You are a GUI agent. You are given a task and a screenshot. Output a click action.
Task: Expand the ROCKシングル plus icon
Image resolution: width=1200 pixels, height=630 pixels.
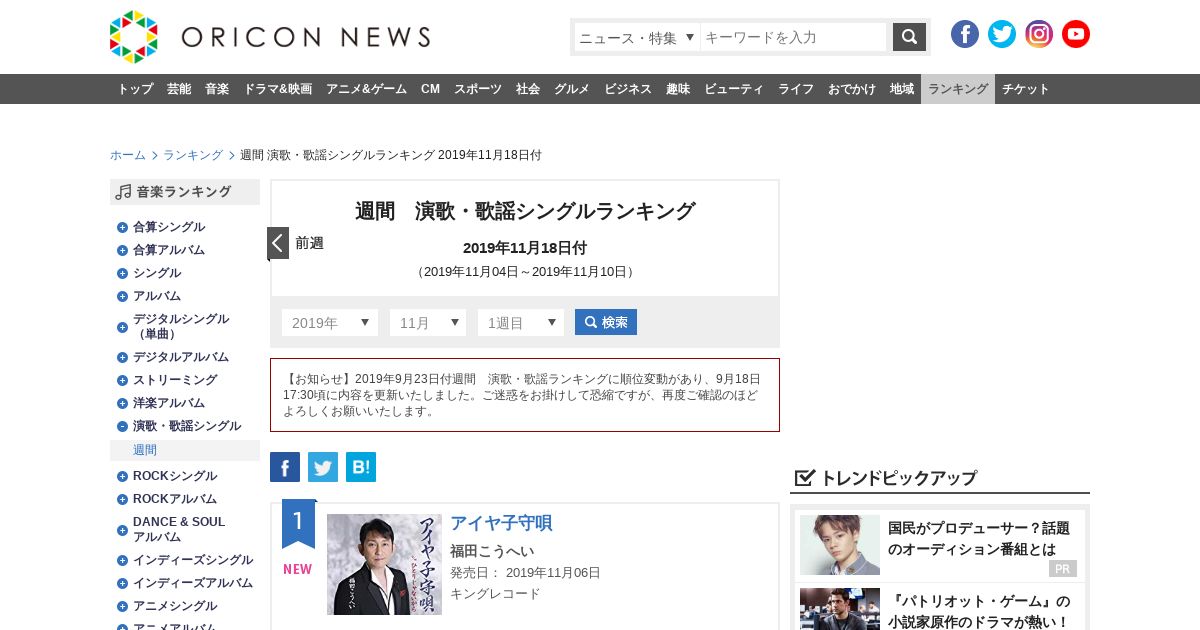coord(122,476)
